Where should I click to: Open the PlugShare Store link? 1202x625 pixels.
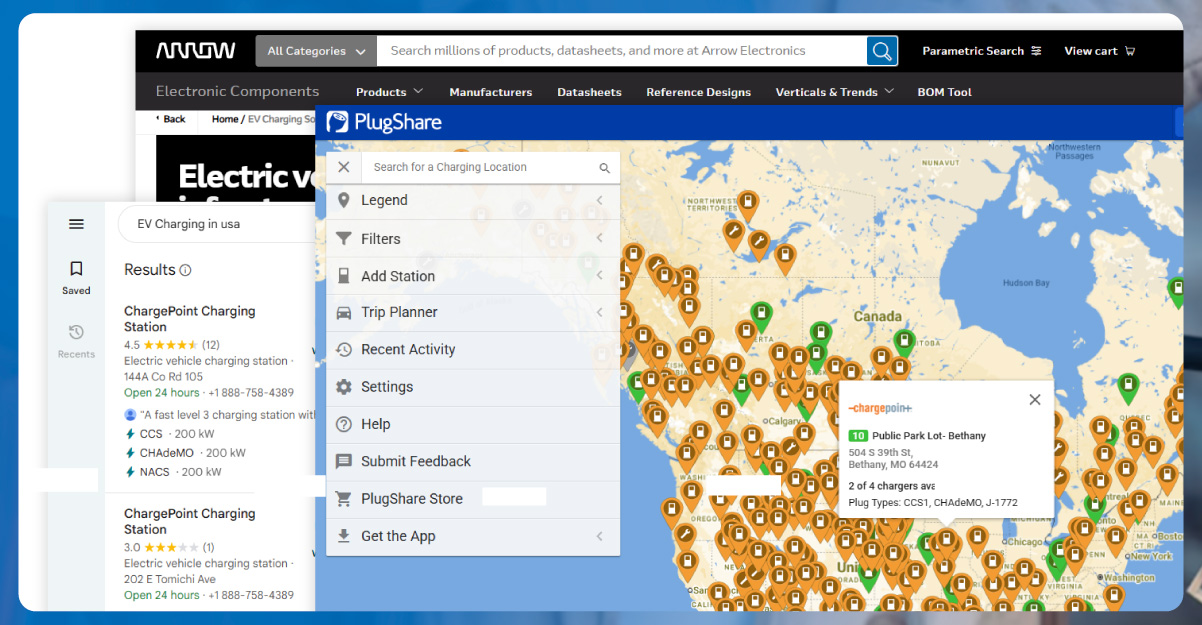click(411, 498)
